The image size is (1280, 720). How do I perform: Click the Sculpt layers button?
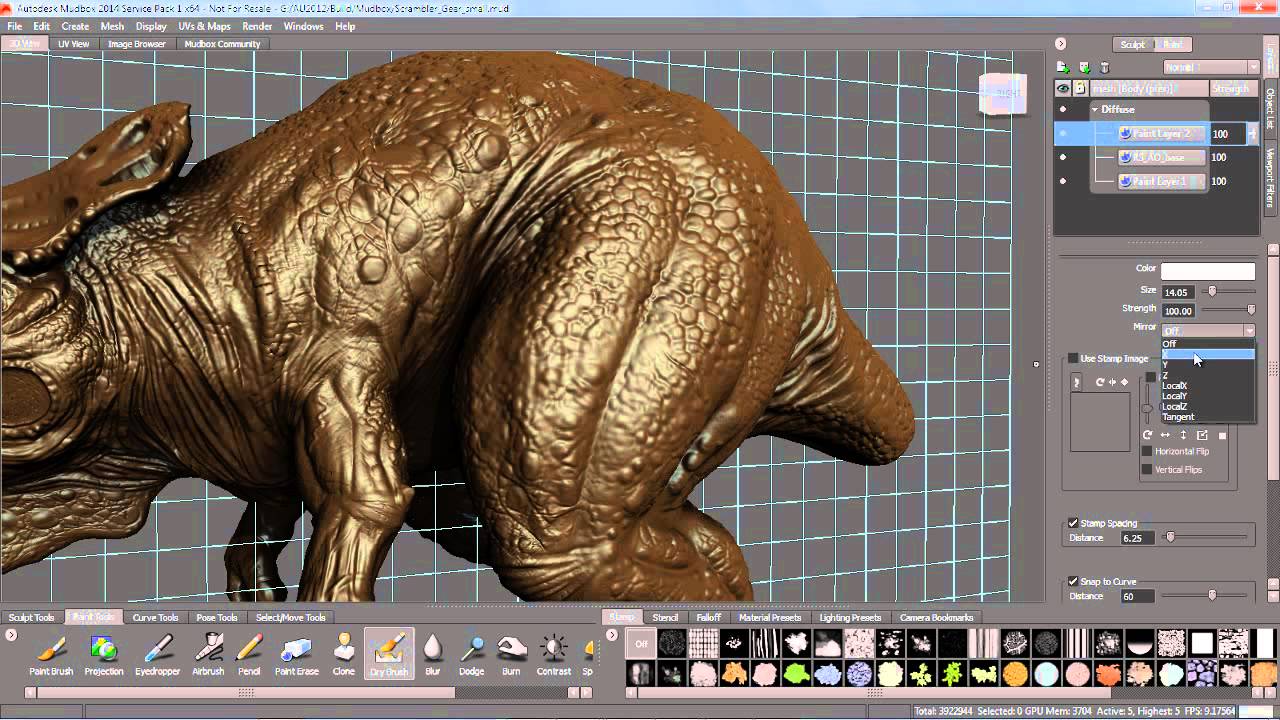coord(1133,44)
